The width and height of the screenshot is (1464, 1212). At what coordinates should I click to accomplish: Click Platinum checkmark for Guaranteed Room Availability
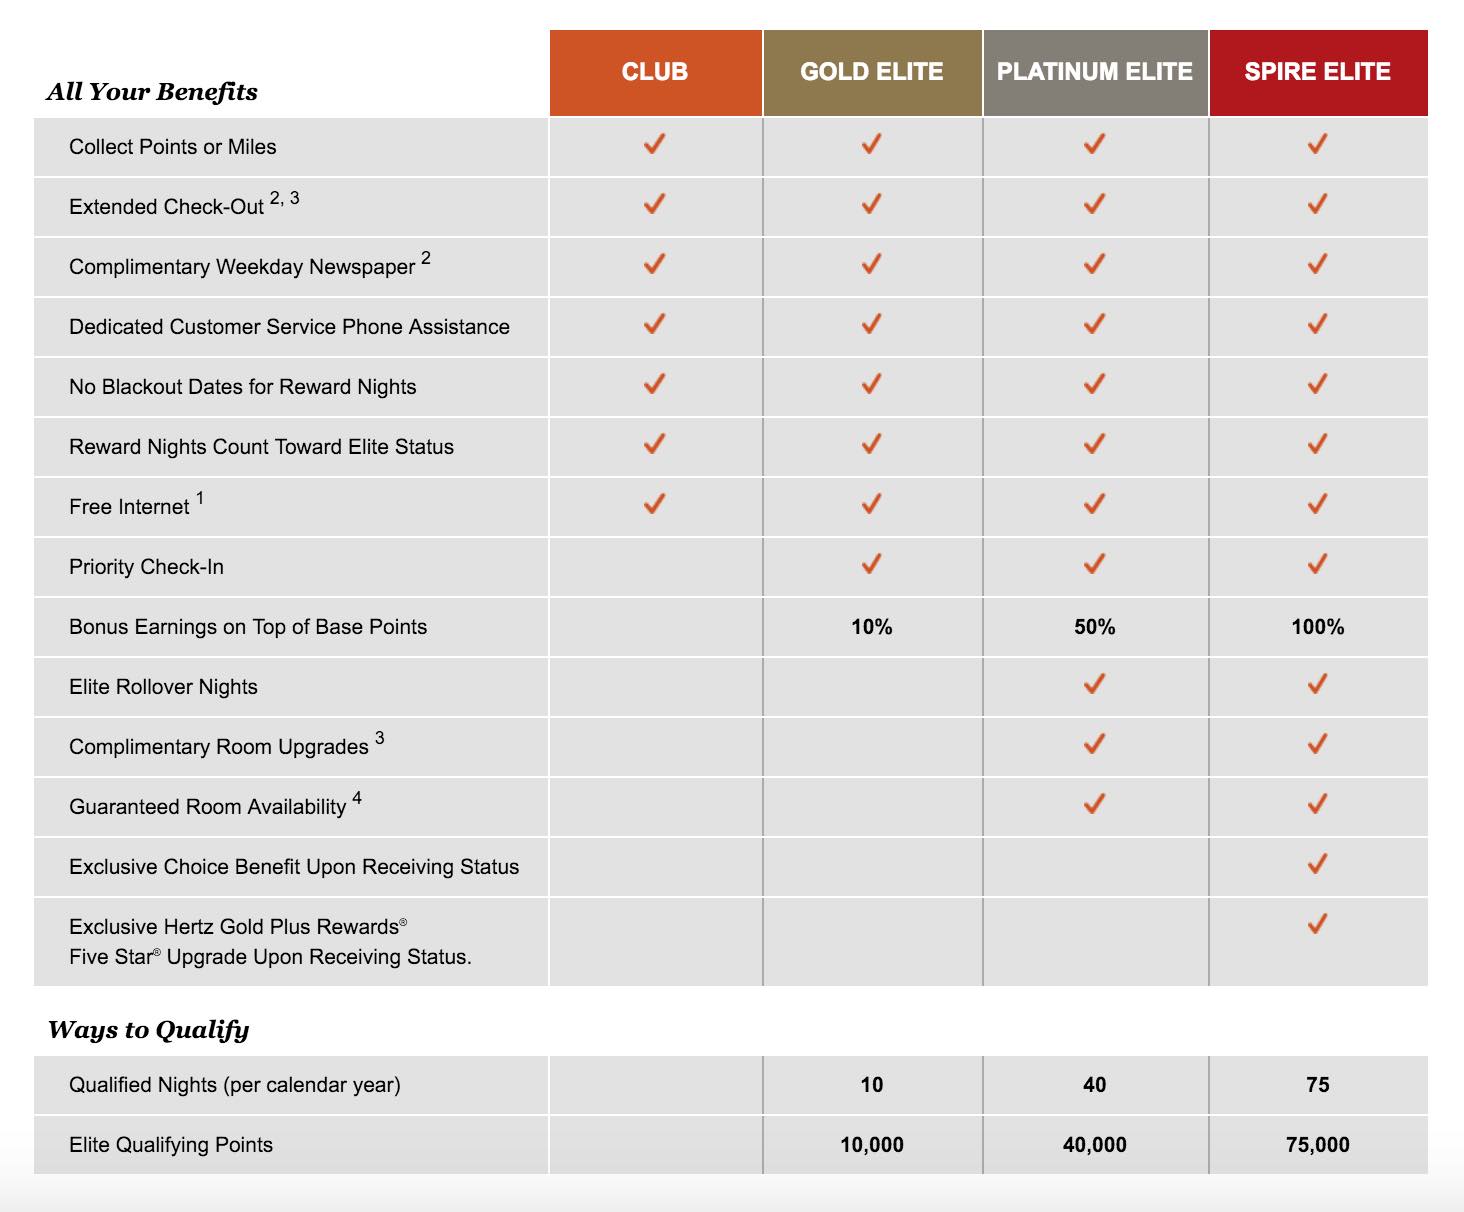[1094, 804]
